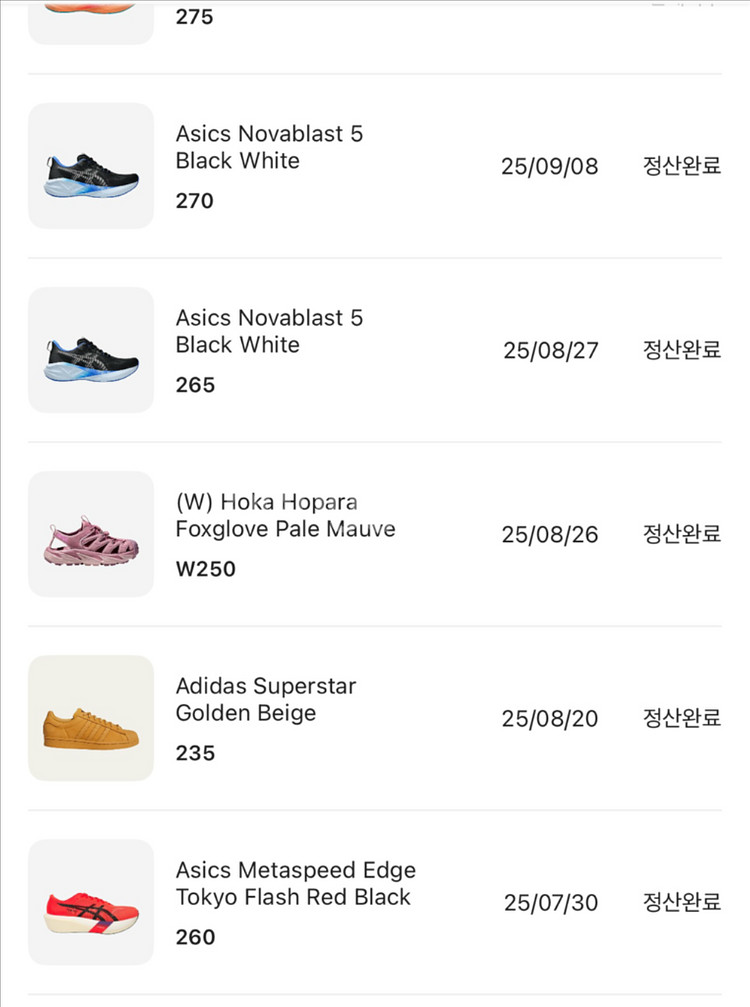750x1007 pixels.
Task: Open the Hoka Hopara Foxglove Pale Mauve title
Action: coord(285,515)
